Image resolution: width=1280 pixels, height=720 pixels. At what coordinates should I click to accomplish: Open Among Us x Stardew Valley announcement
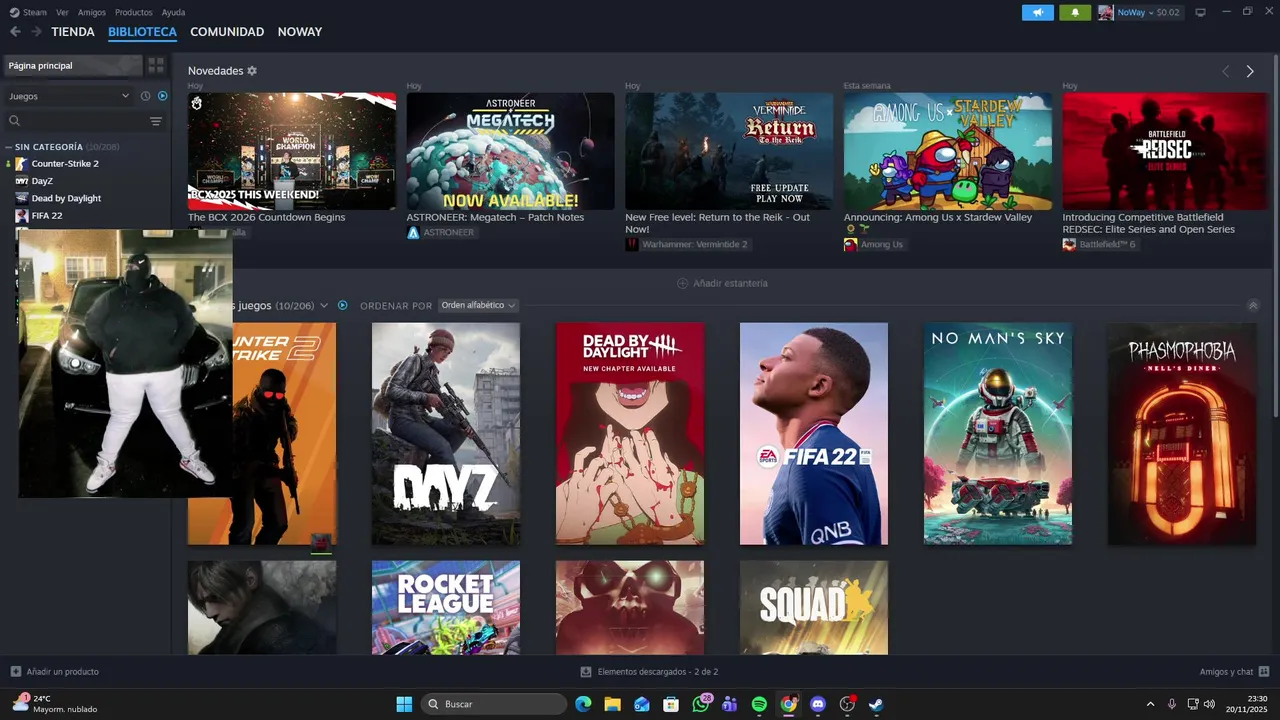pos(948,151)
